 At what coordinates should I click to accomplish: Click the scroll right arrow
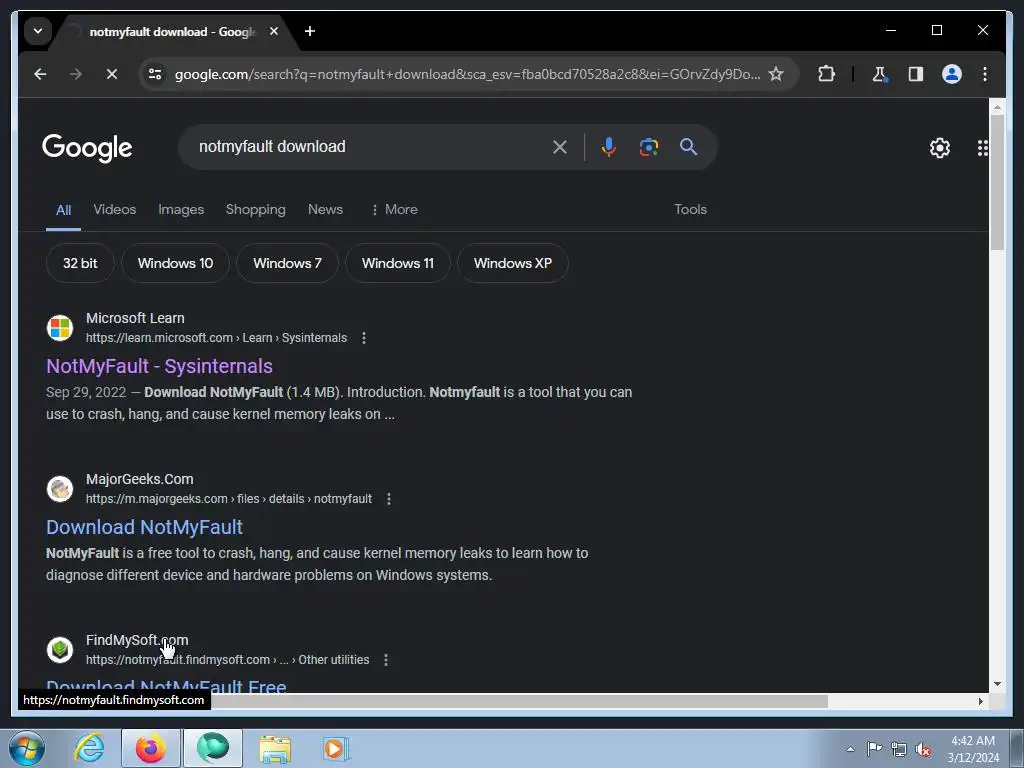(x=980, y=701)
